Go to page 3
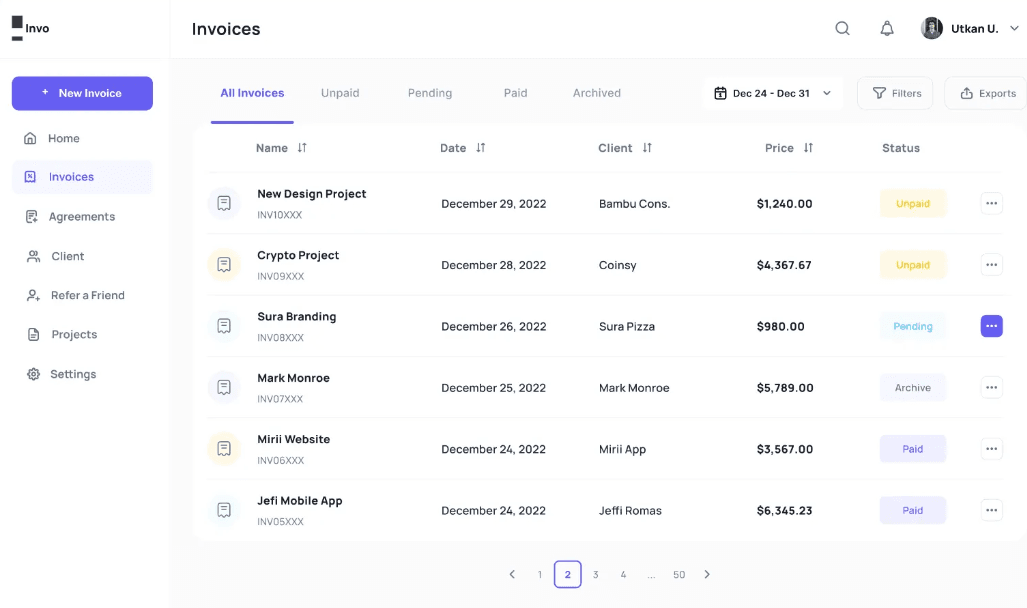This screenshot has width=1027, height=608. pyautogui.click(x=595, y=575)
